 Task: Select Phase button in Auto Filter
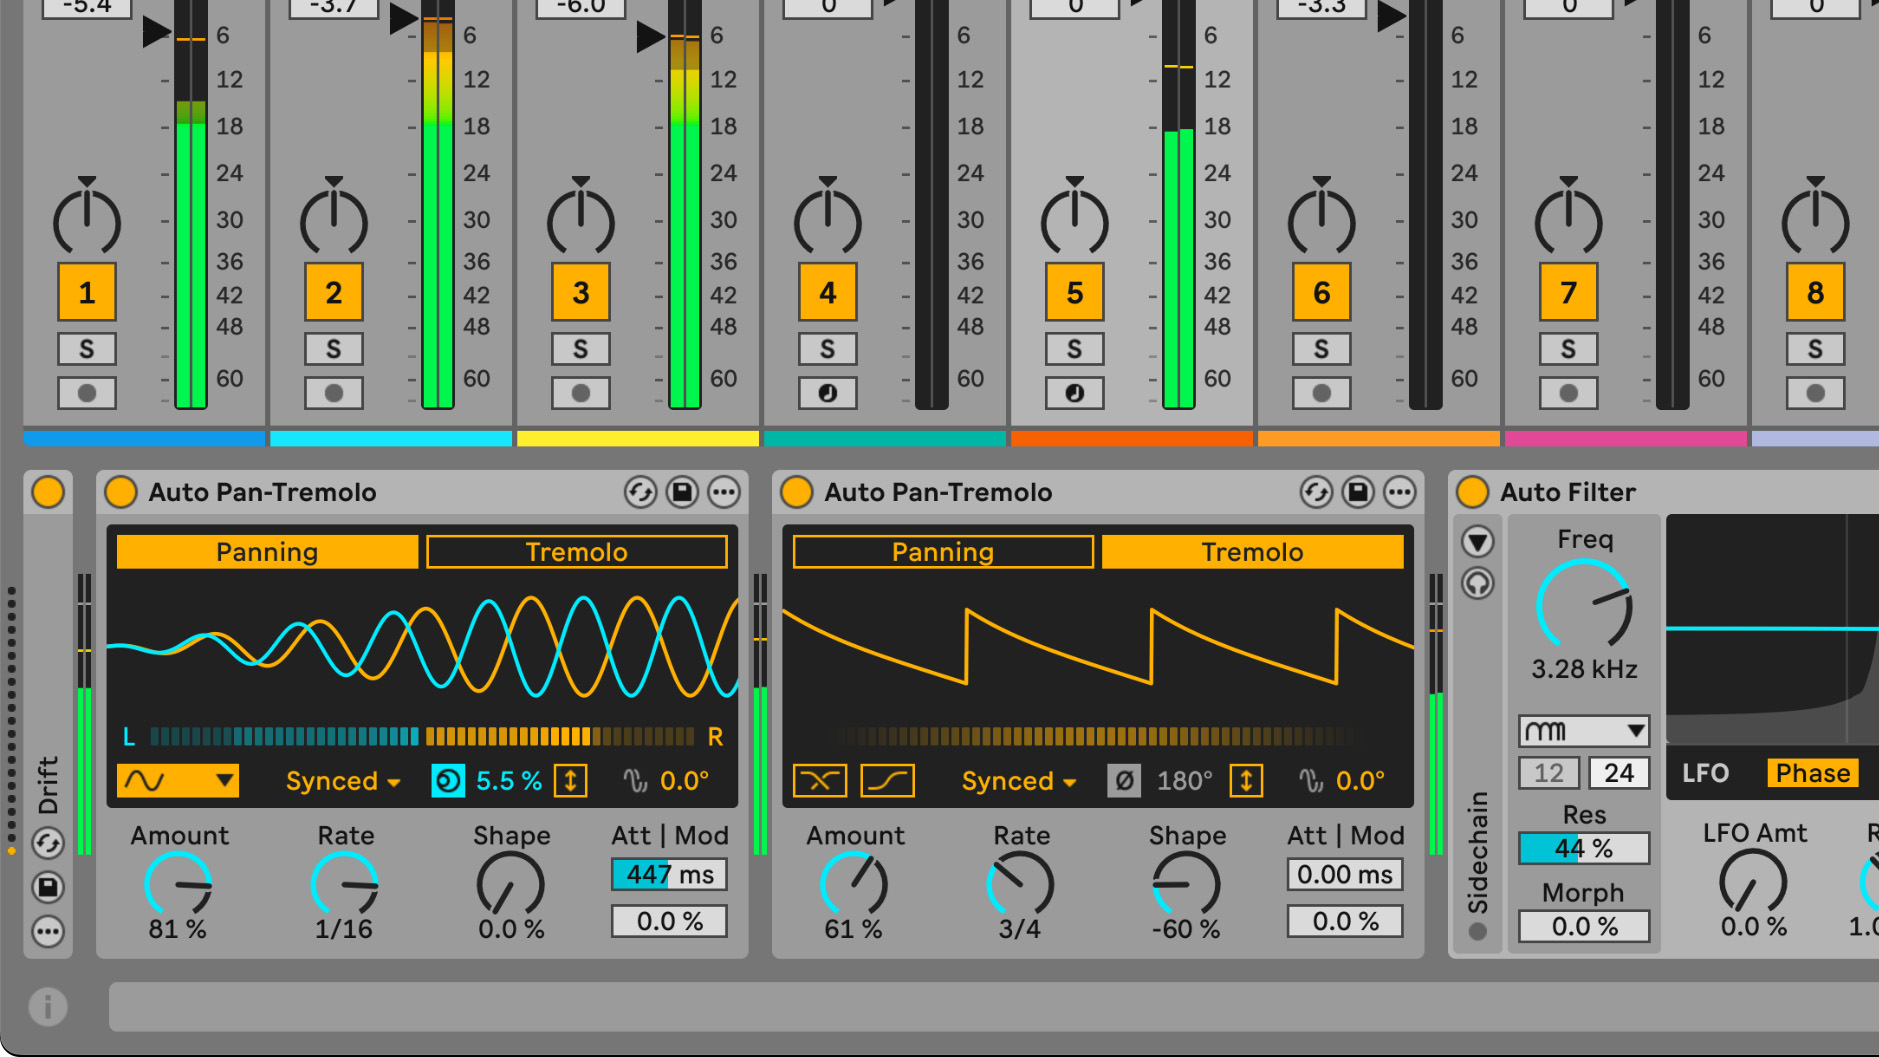pyautogui.click(x=1813, y=773)
